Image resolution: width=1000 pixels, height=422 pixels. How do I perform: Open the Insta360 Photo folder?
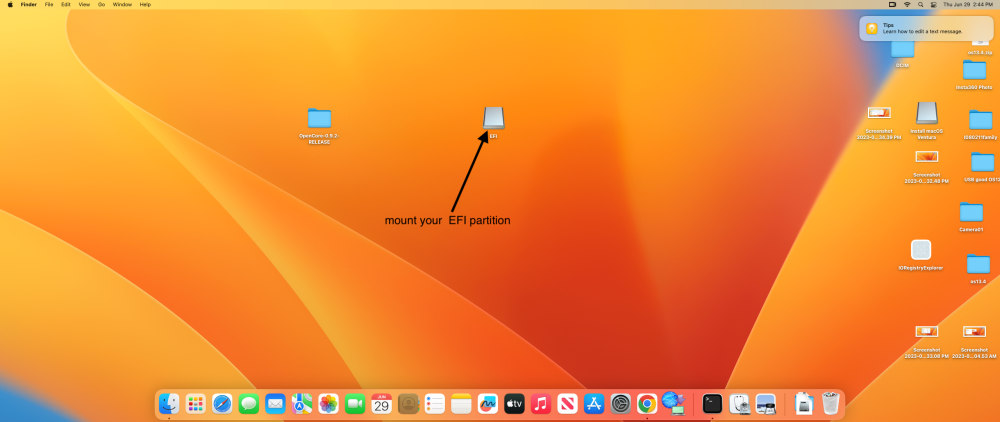(x=974, y=70)
